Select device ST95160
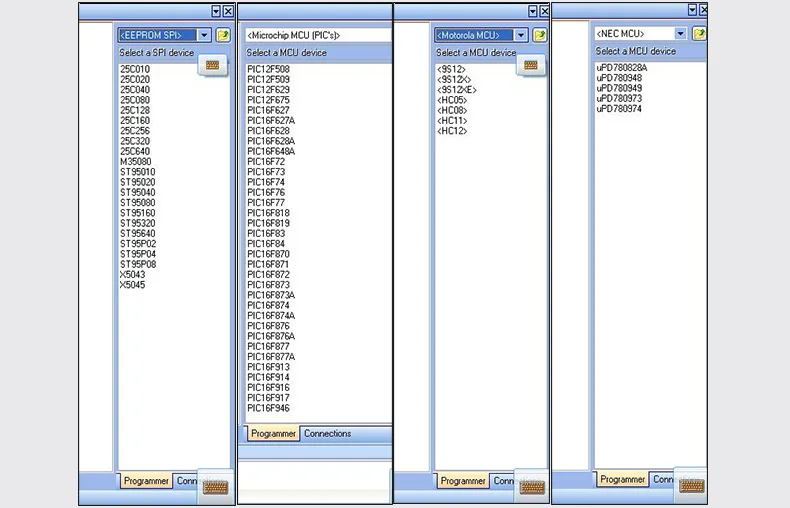 (x=138, y=213)
